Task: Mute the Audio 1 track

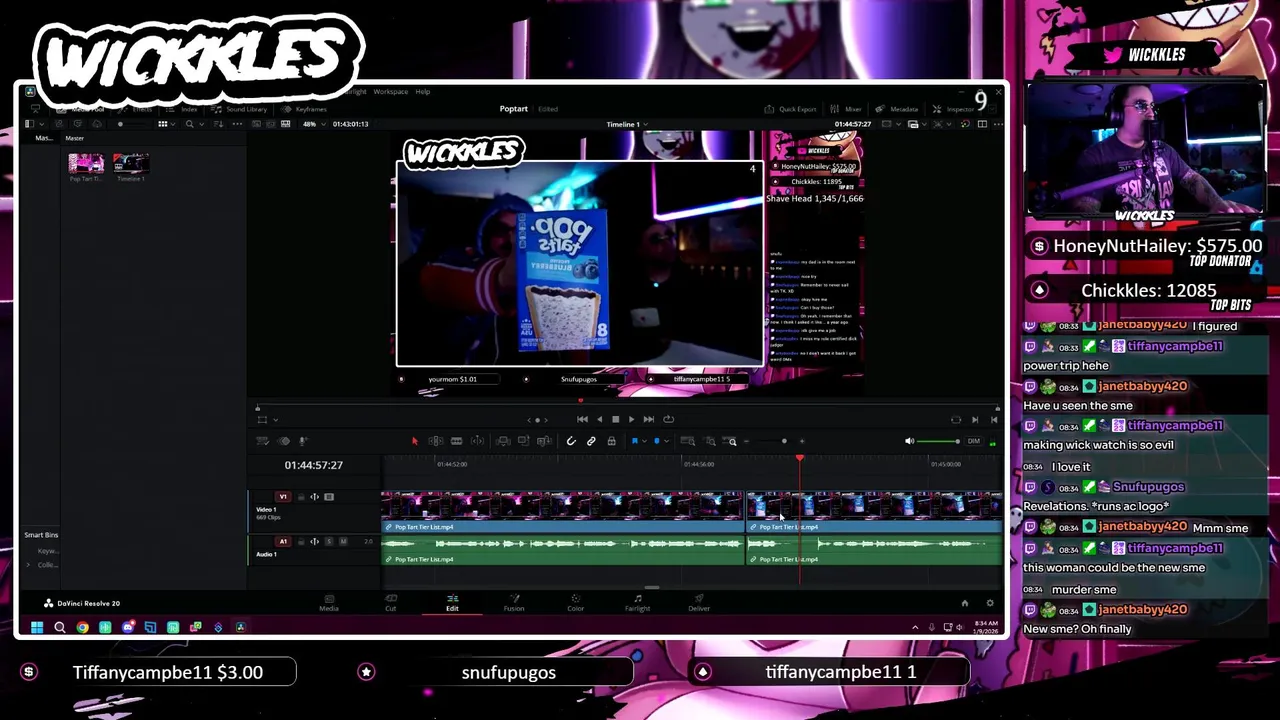Action: pyautogui.click(x=343, y=542)
